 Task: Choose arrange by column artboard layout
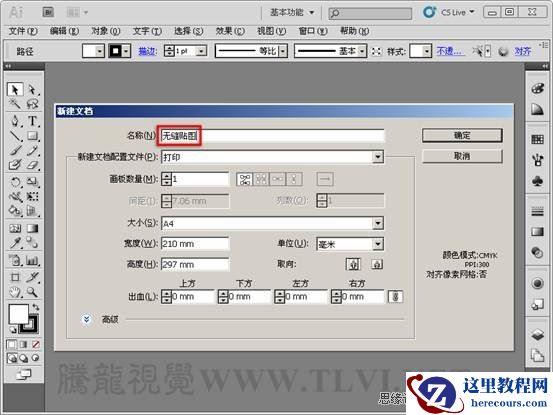coord(293,179)
